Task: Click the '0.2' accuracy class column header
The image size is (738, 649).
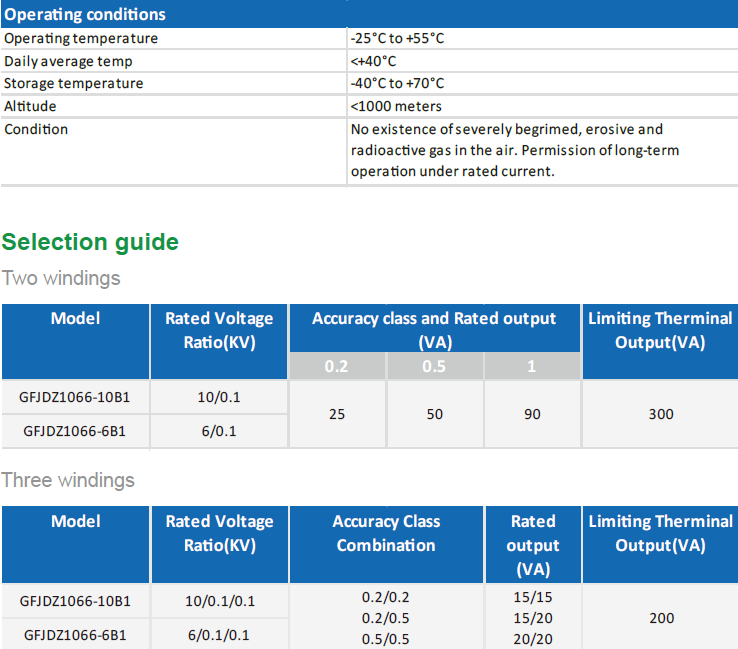Action: [337, 366]
